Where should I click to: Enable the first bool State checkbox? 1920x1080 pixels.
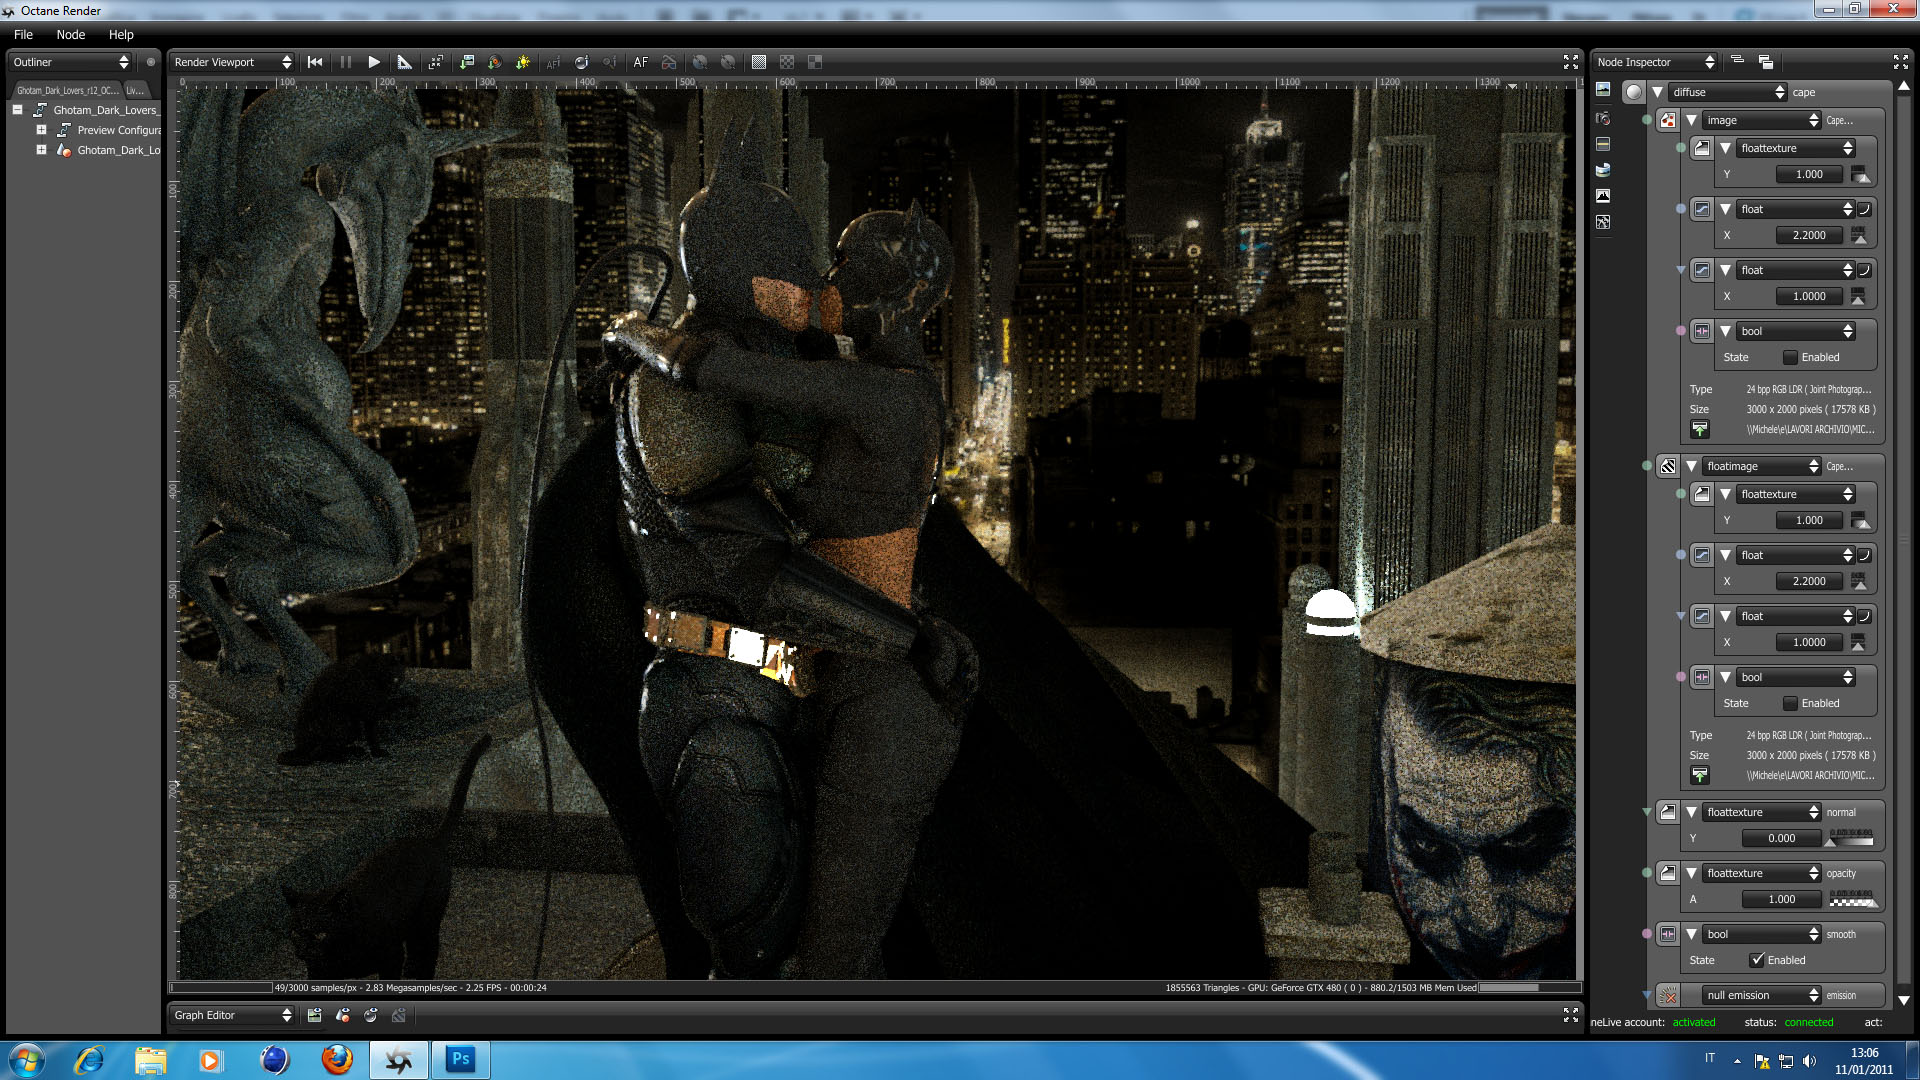pos(1790,357)
